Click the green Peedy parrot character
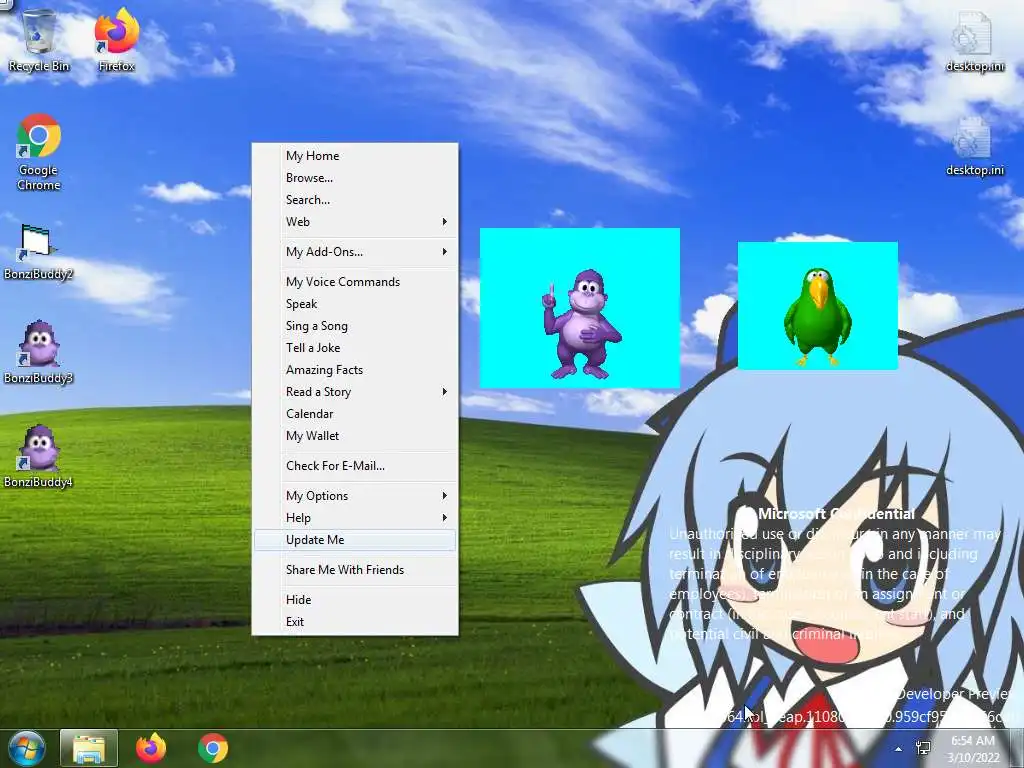 pyautogui.click(x=818, y=315)
